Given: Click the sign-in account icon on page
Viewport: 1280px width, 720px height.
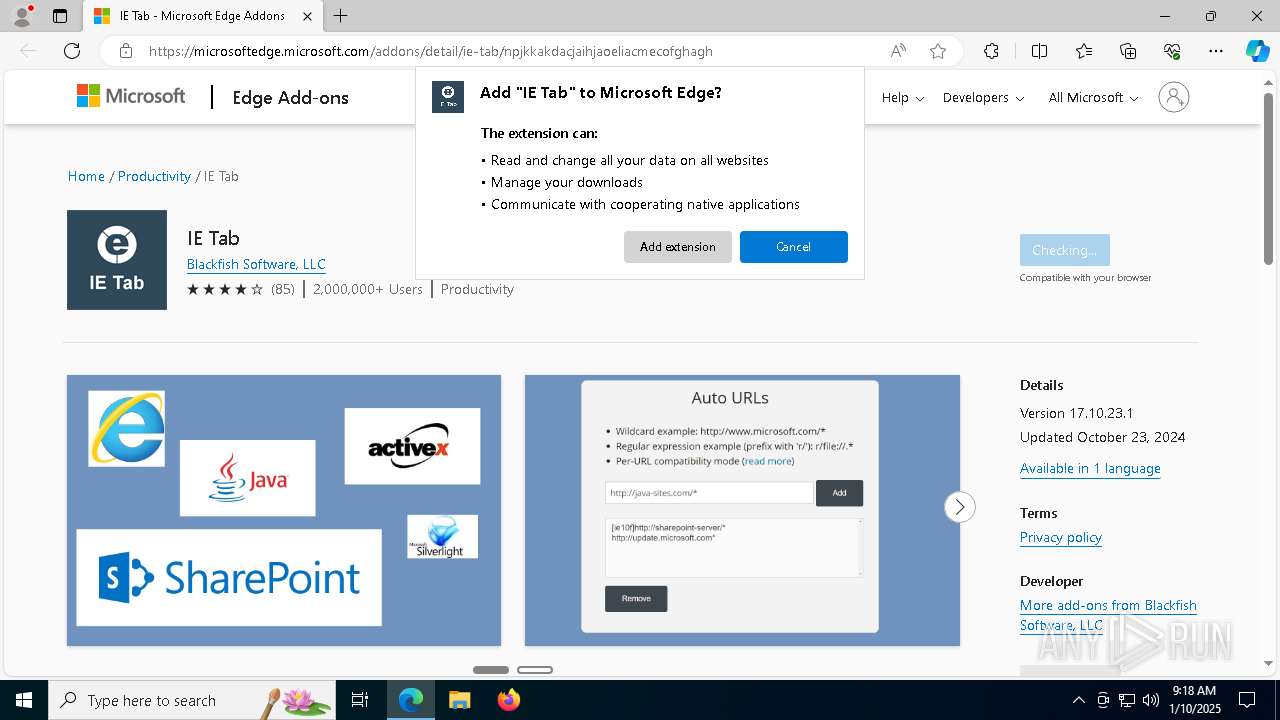Looking at the screenshot, I should pos(1174,97).
